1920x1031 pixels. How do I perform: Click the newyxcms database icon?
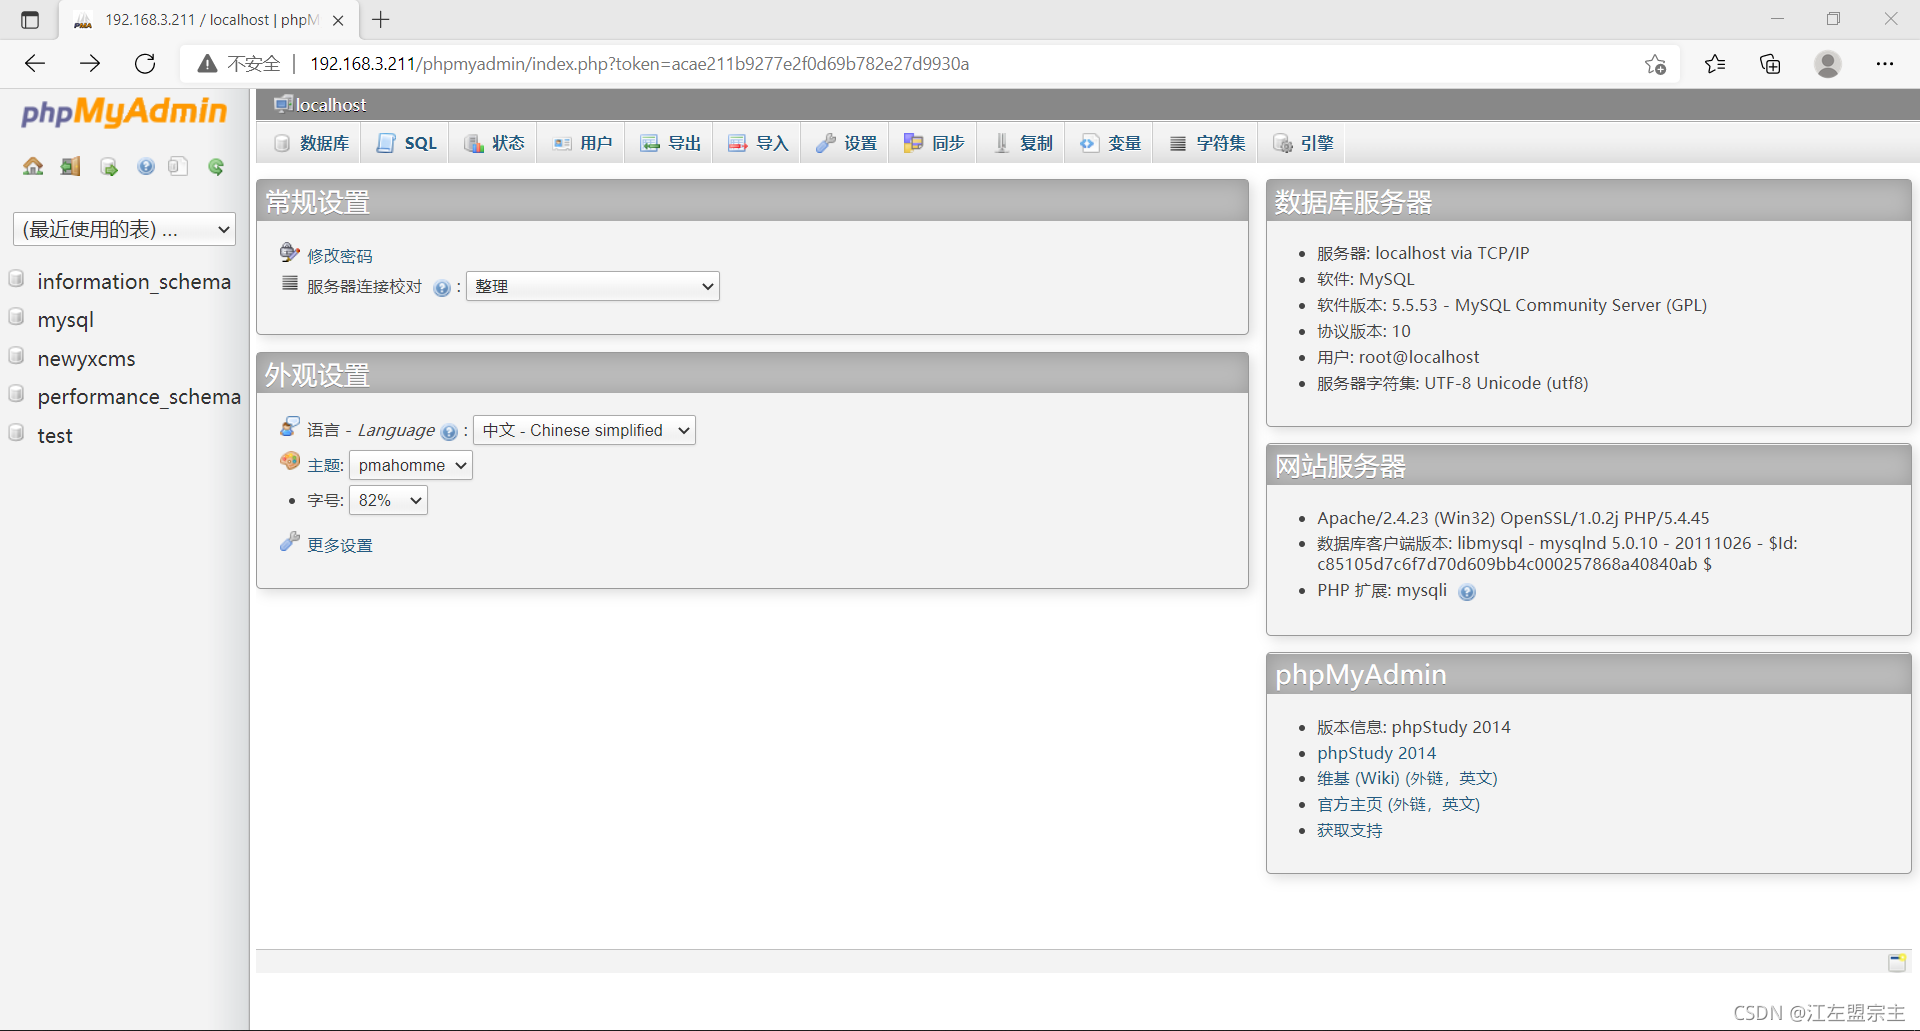17,356
